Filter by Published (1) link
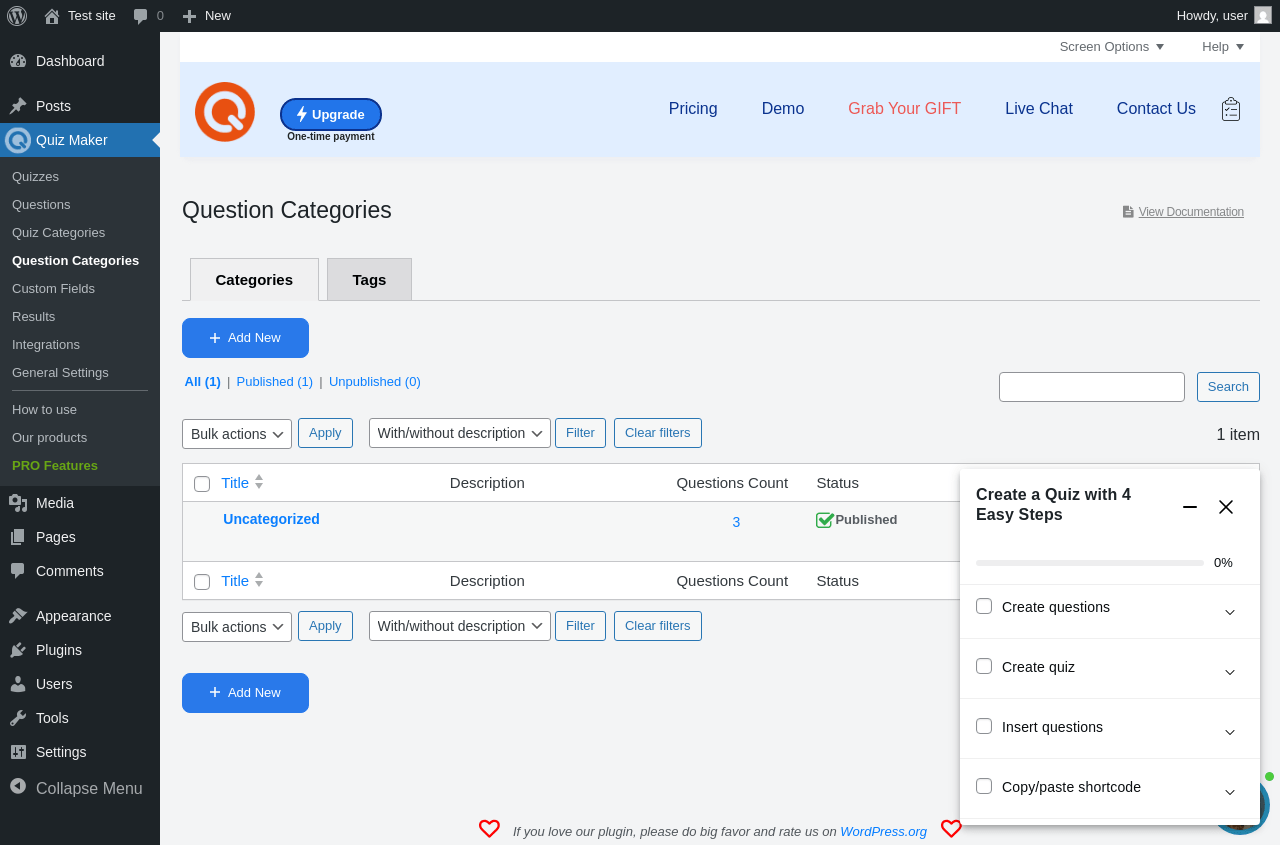Screen dimensions: 1280x845 tap(275, 382)
